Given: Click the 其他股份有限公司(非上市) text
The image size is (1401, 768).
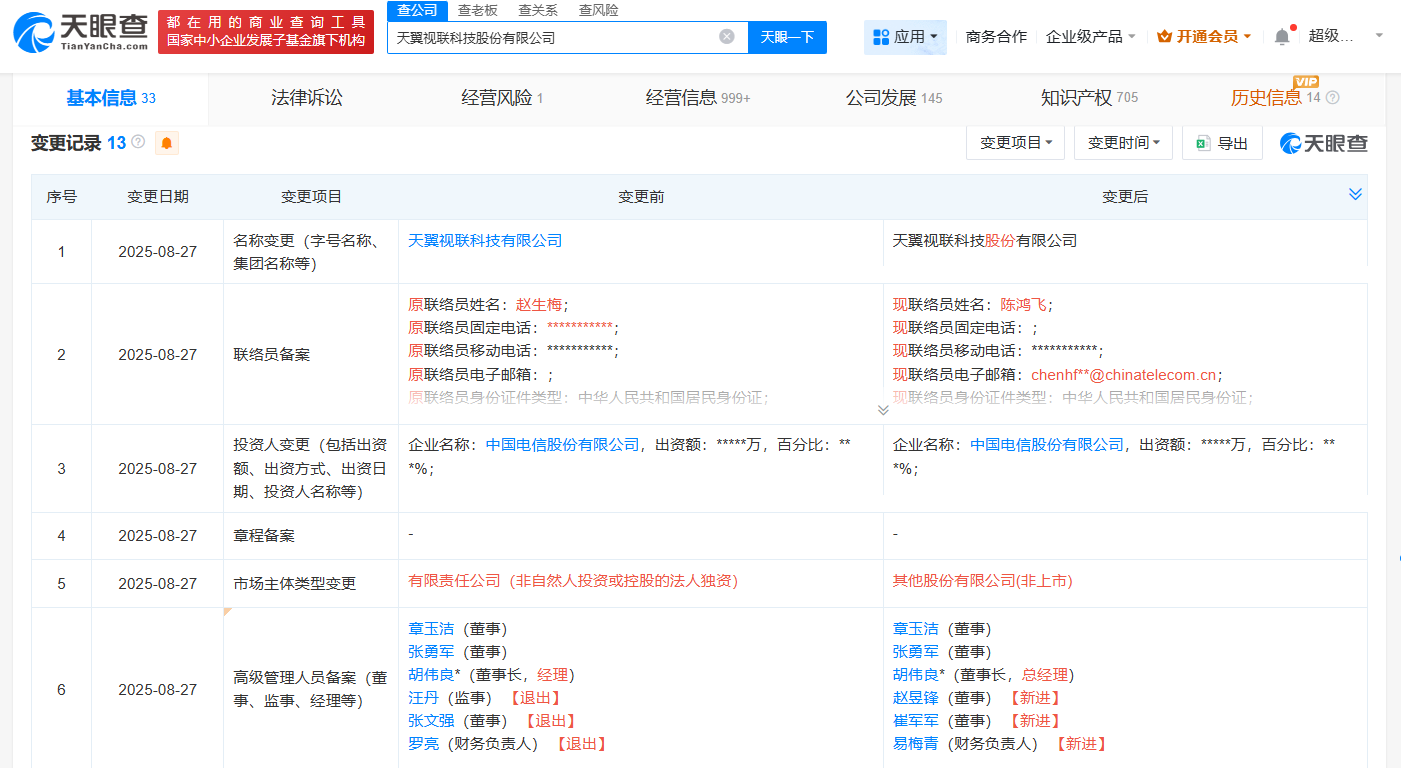Looking at the screenshot, I should click(x=982, y=581).
